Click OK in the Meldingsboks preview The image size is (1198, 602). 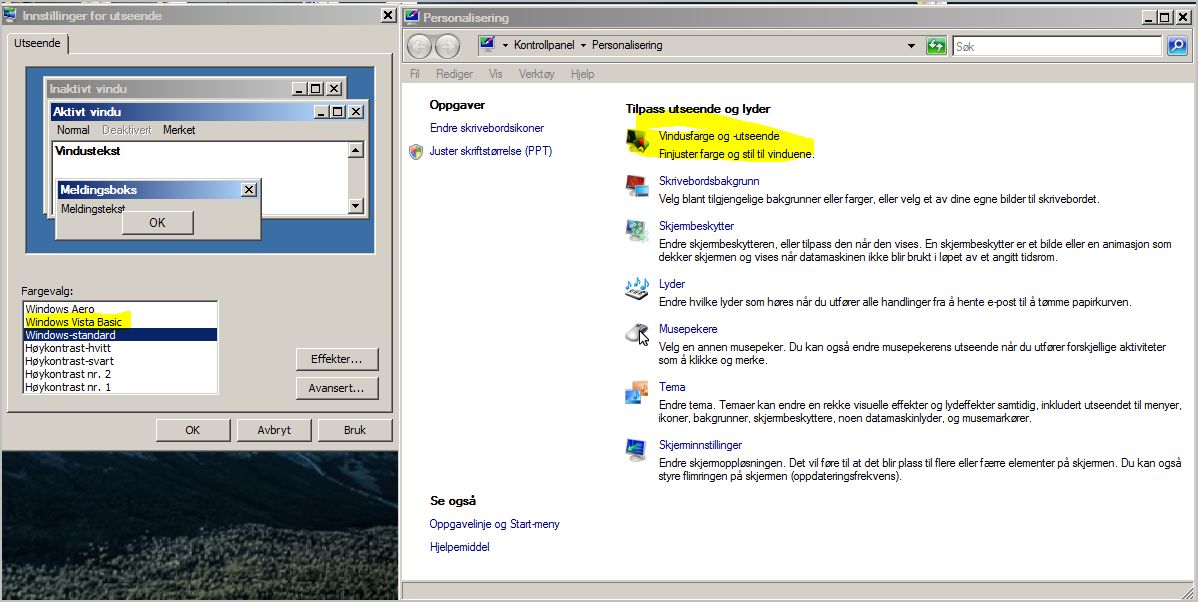pos(157,222)
